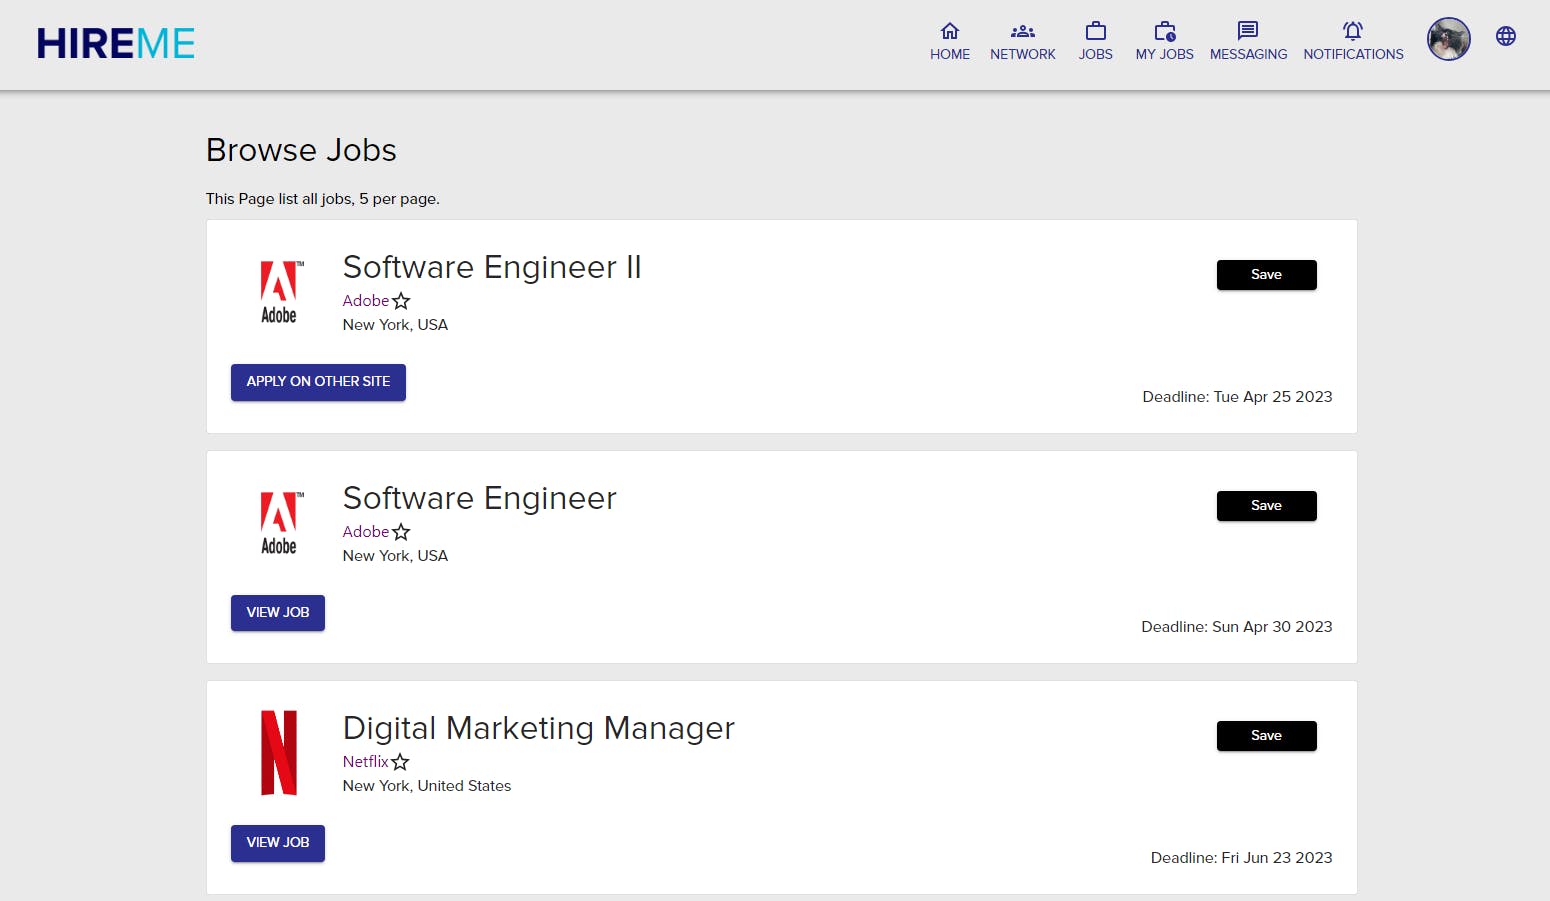Click the Netflix logo thumbnail

(x=279, y=753)
